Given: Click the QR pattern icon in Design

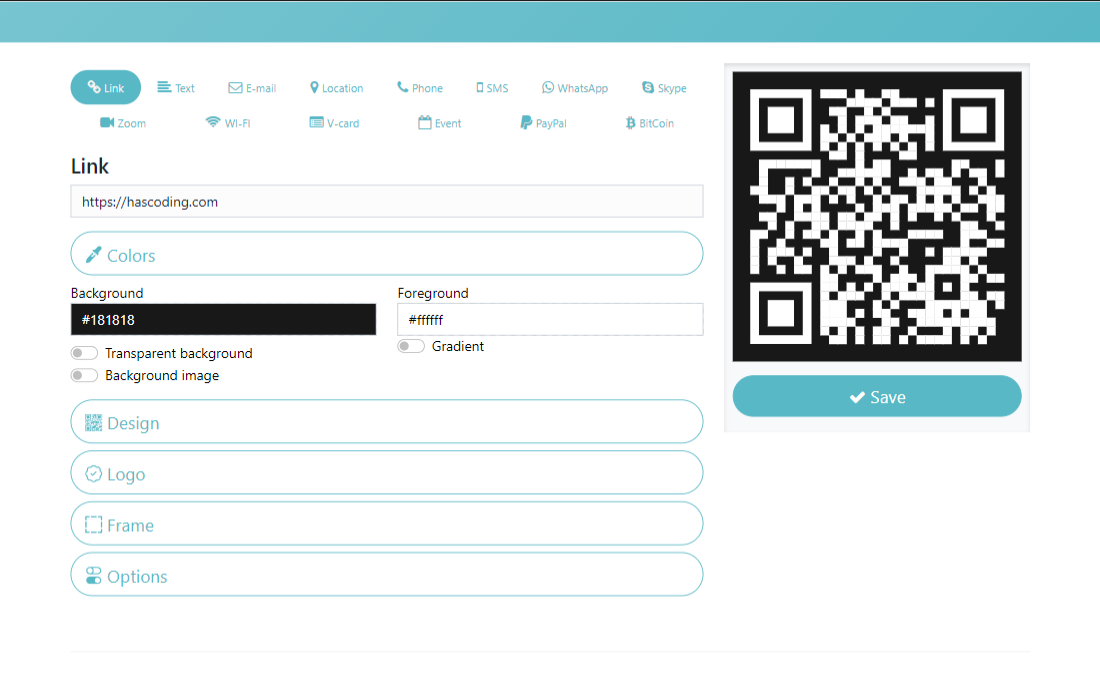Looking at the screenshot, I should 93,422.
